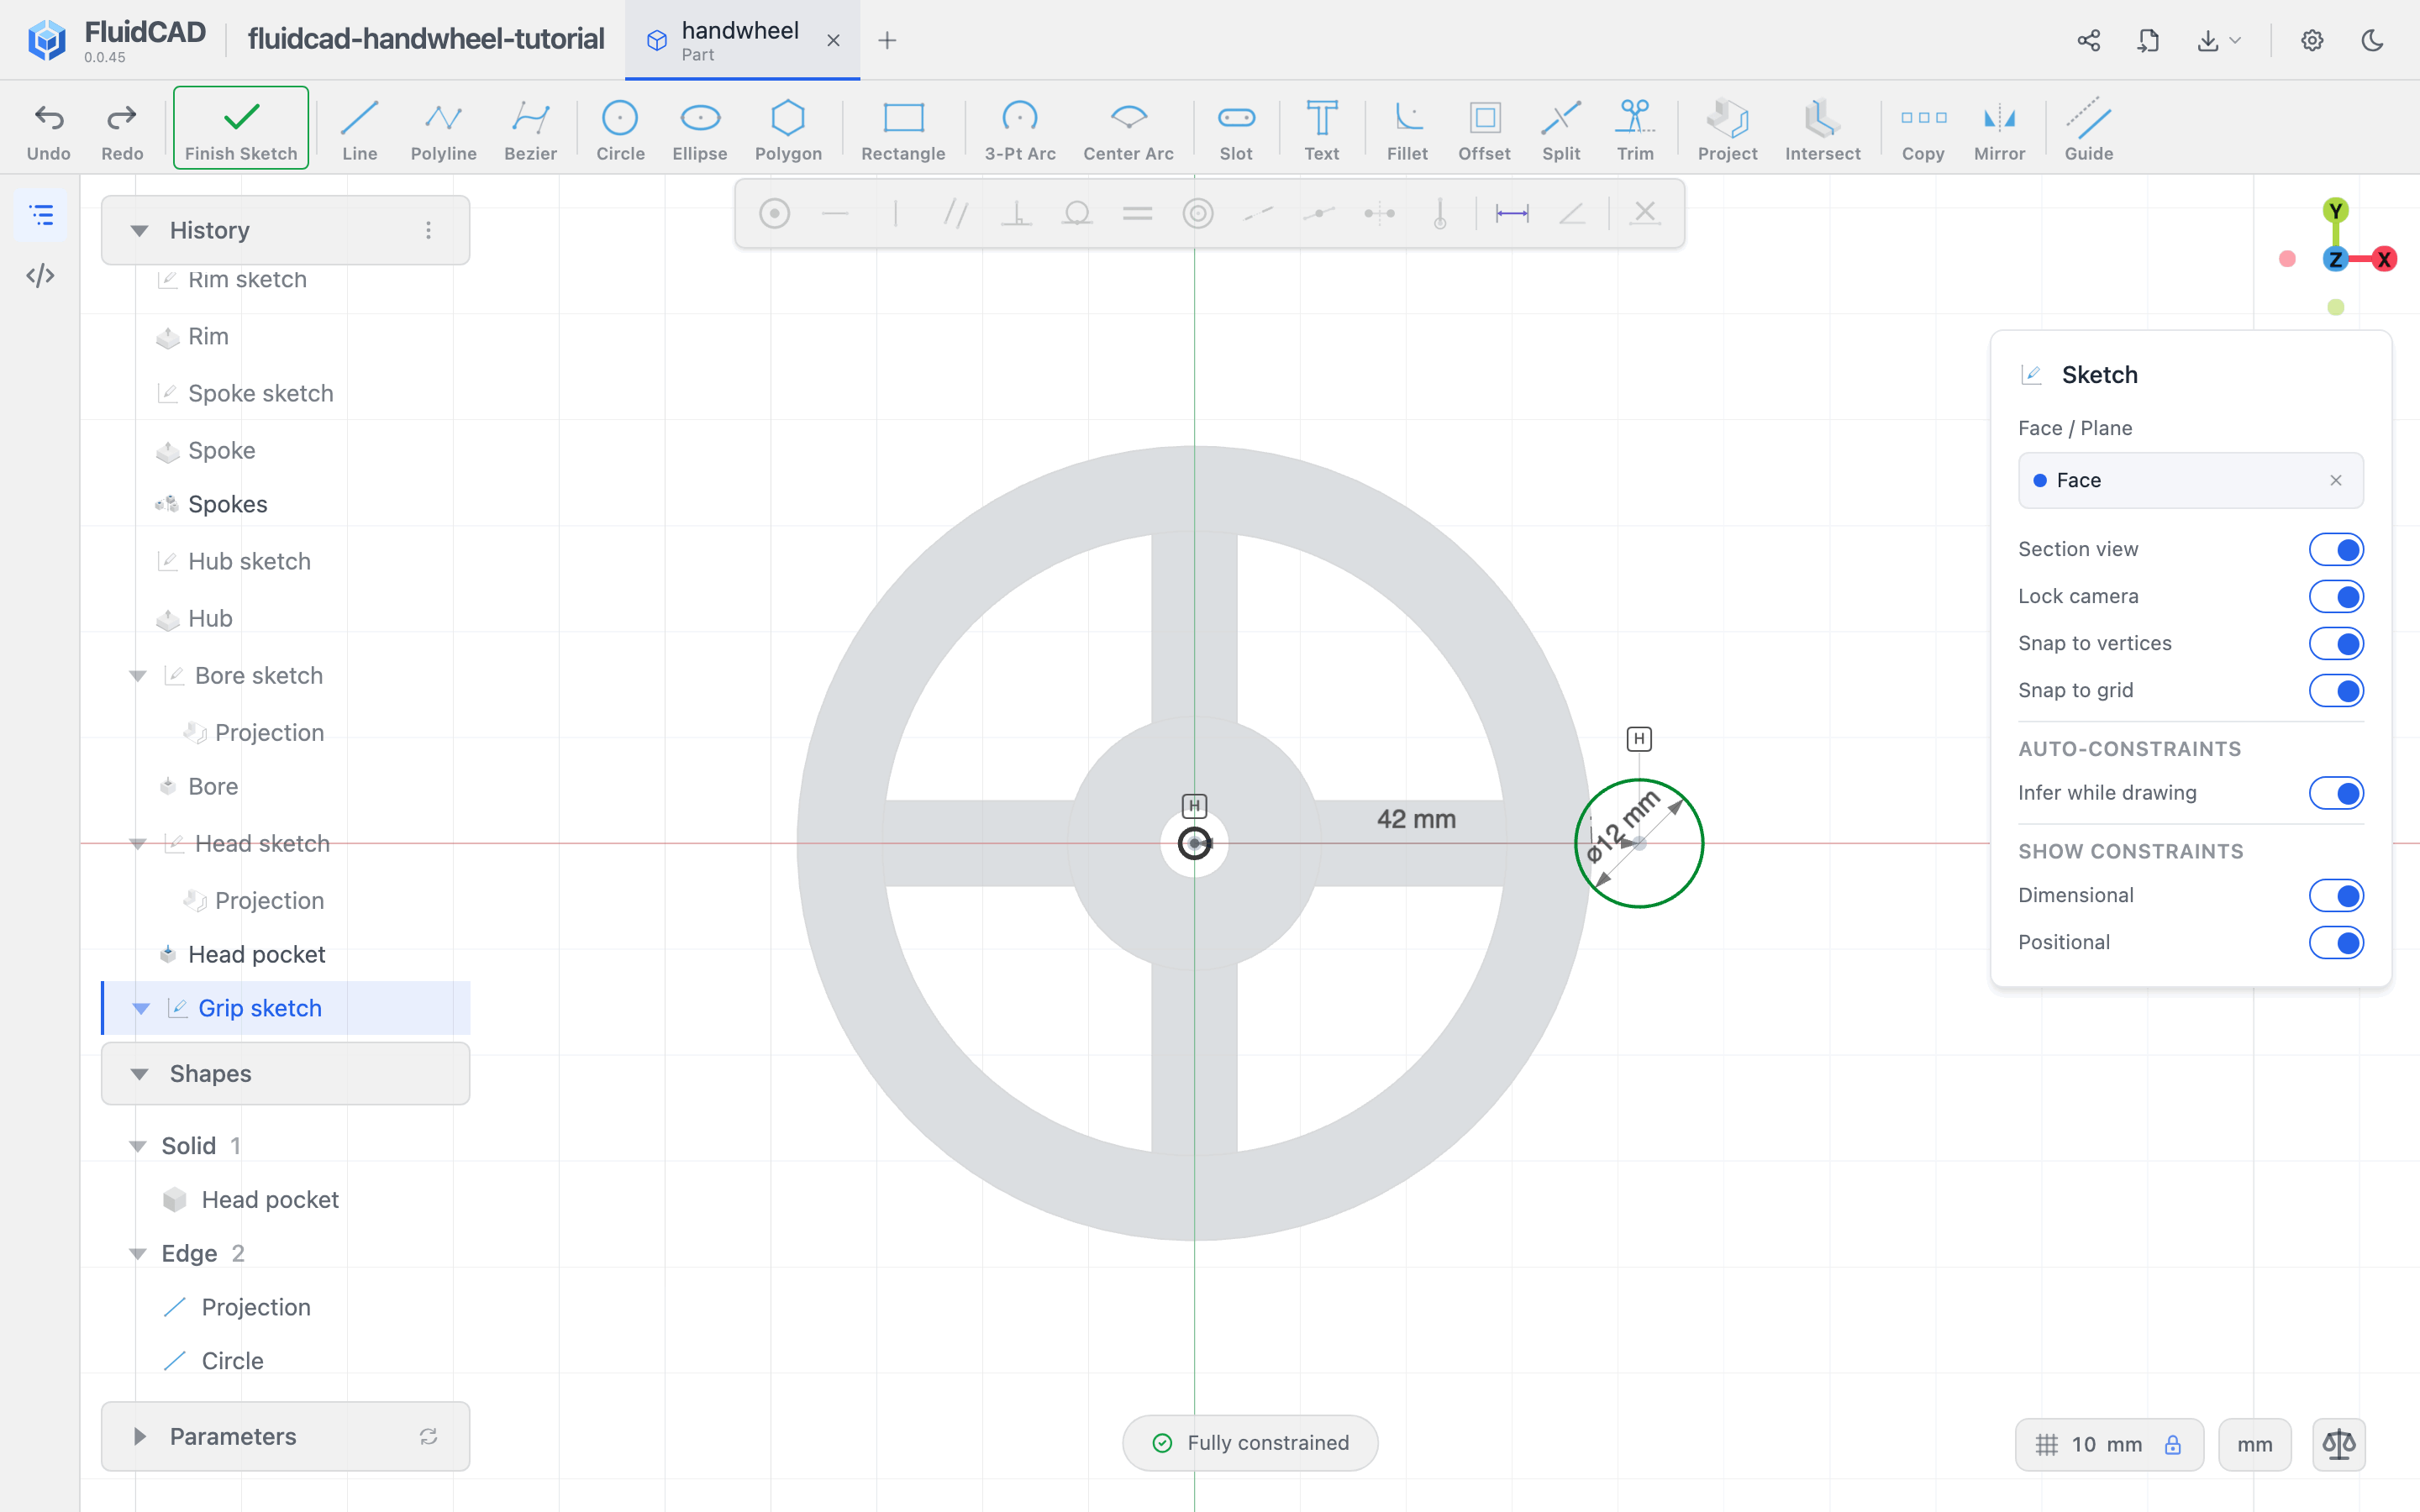Select the Ellipse tool
The height and width of the screenshot is (1512, 2420).
click(x=699, y=129)
